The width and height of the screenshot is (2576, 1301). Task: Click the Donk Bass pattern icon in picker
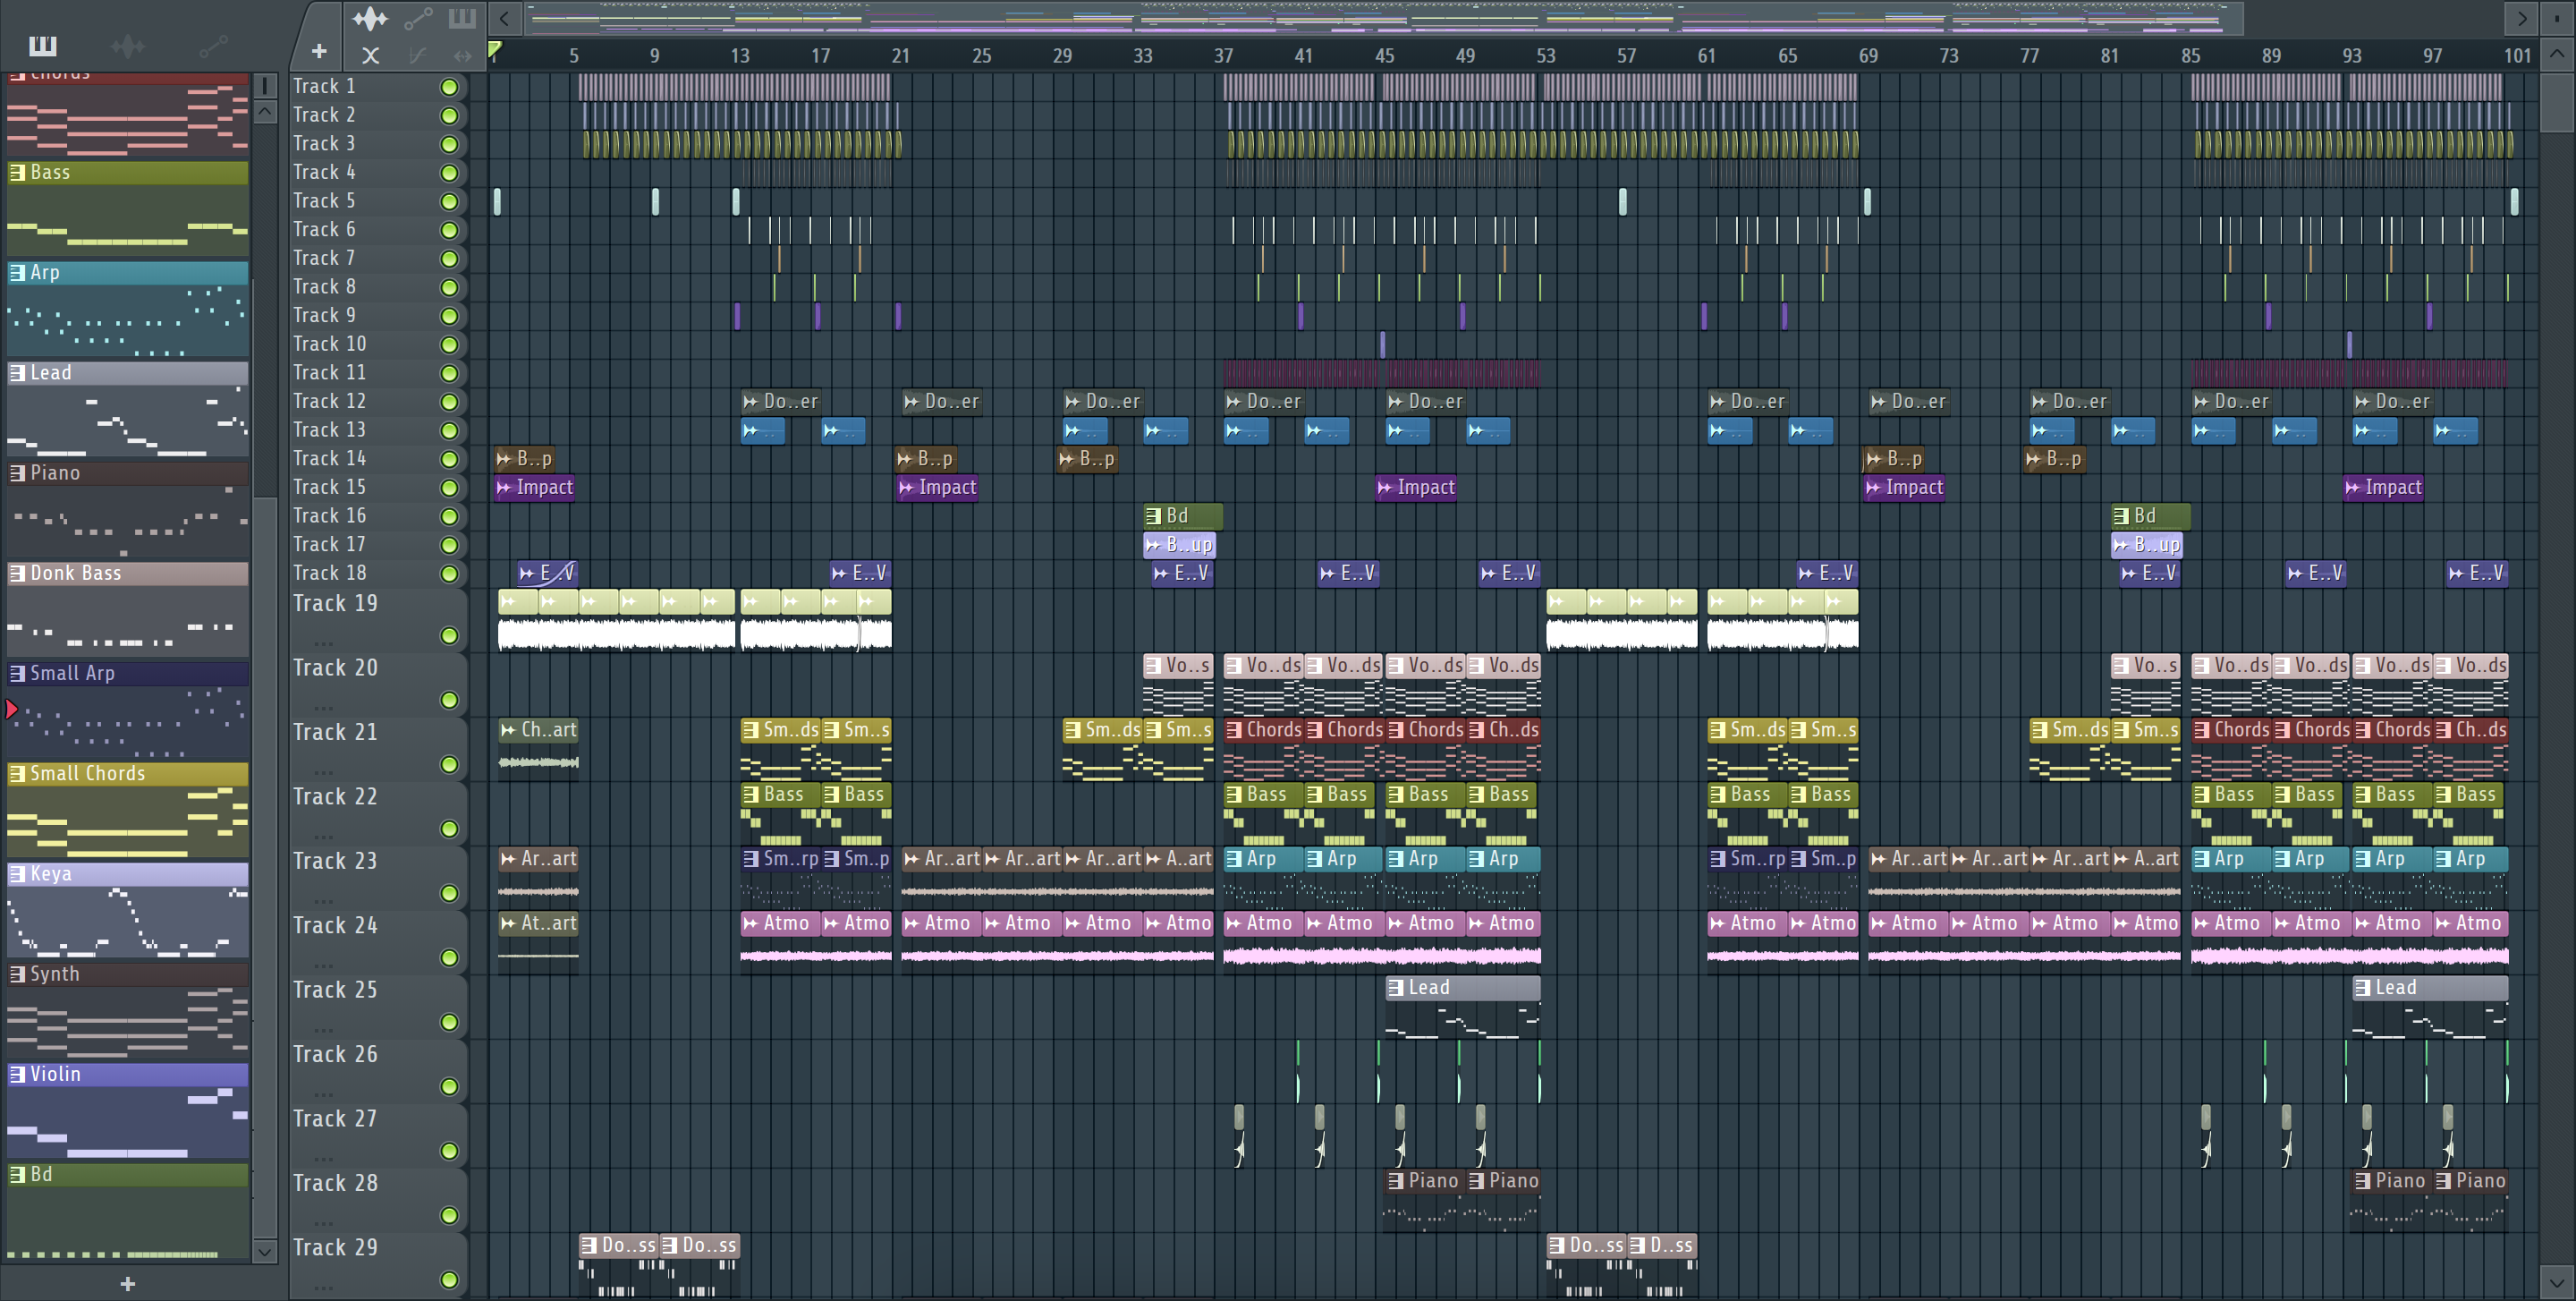pyautogui.click(x=17, y=573)
